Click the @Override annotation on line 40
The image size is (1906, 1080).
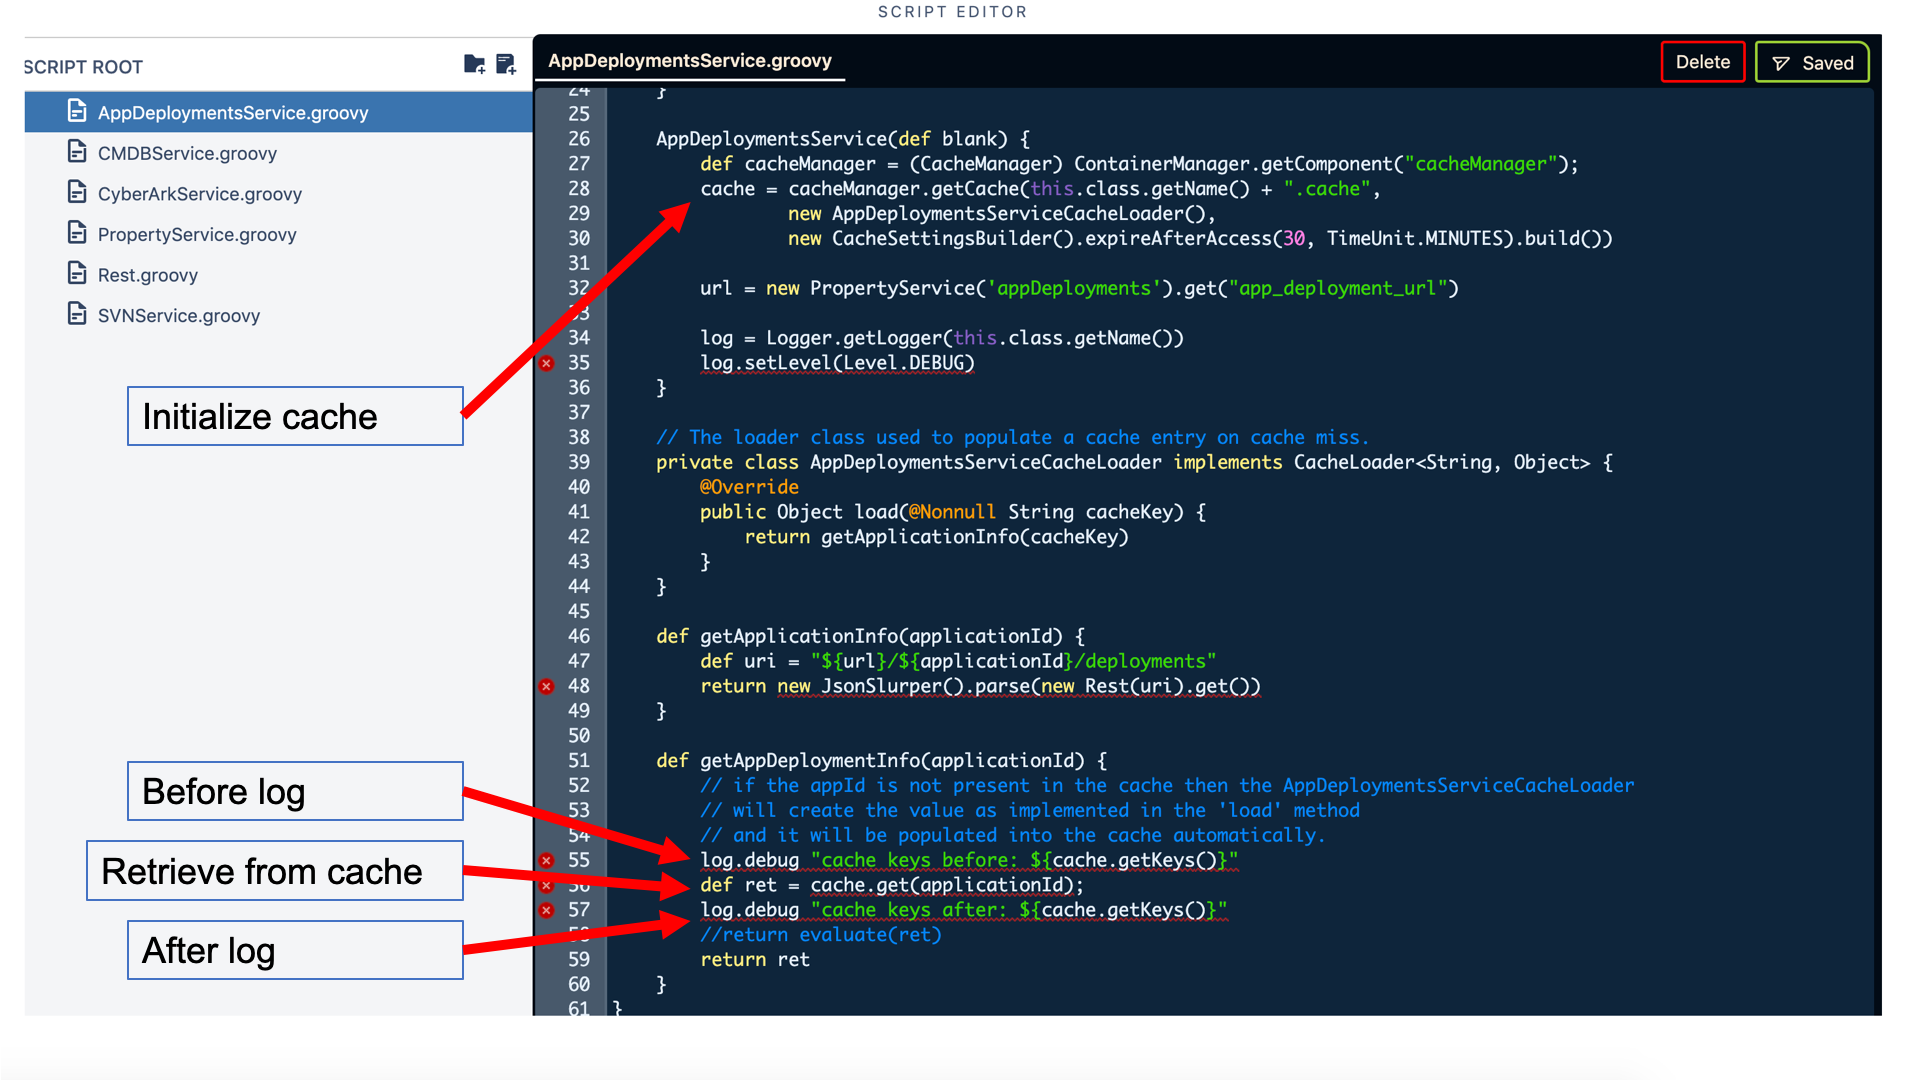(x=749, y=487)
